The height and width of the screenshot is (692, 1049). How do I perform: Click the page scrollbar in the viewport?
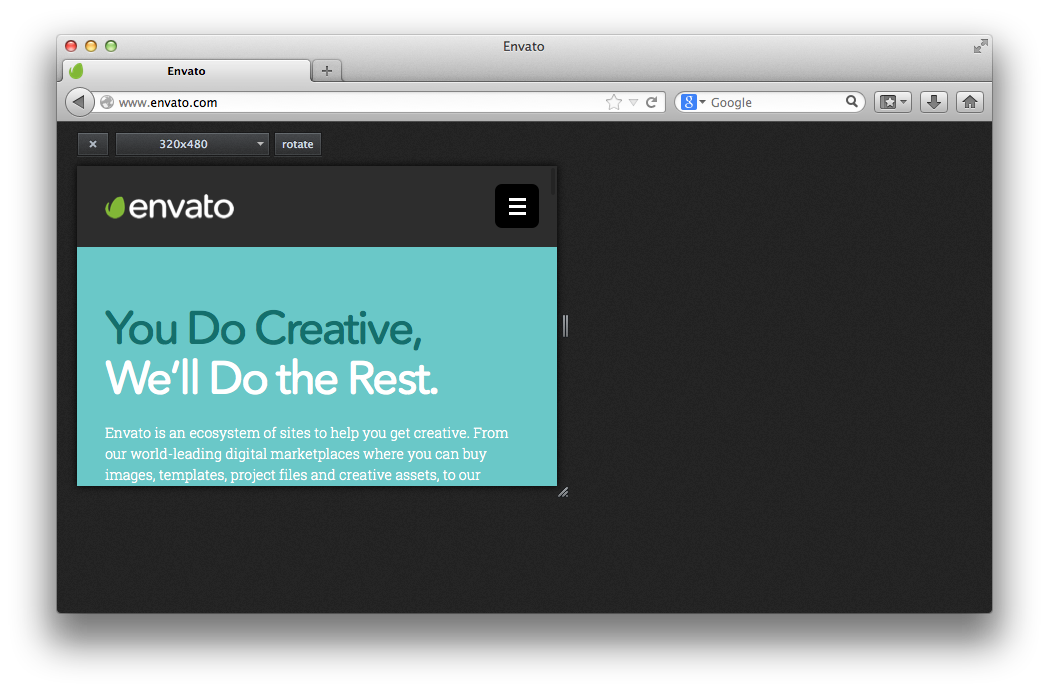(553, 181)
